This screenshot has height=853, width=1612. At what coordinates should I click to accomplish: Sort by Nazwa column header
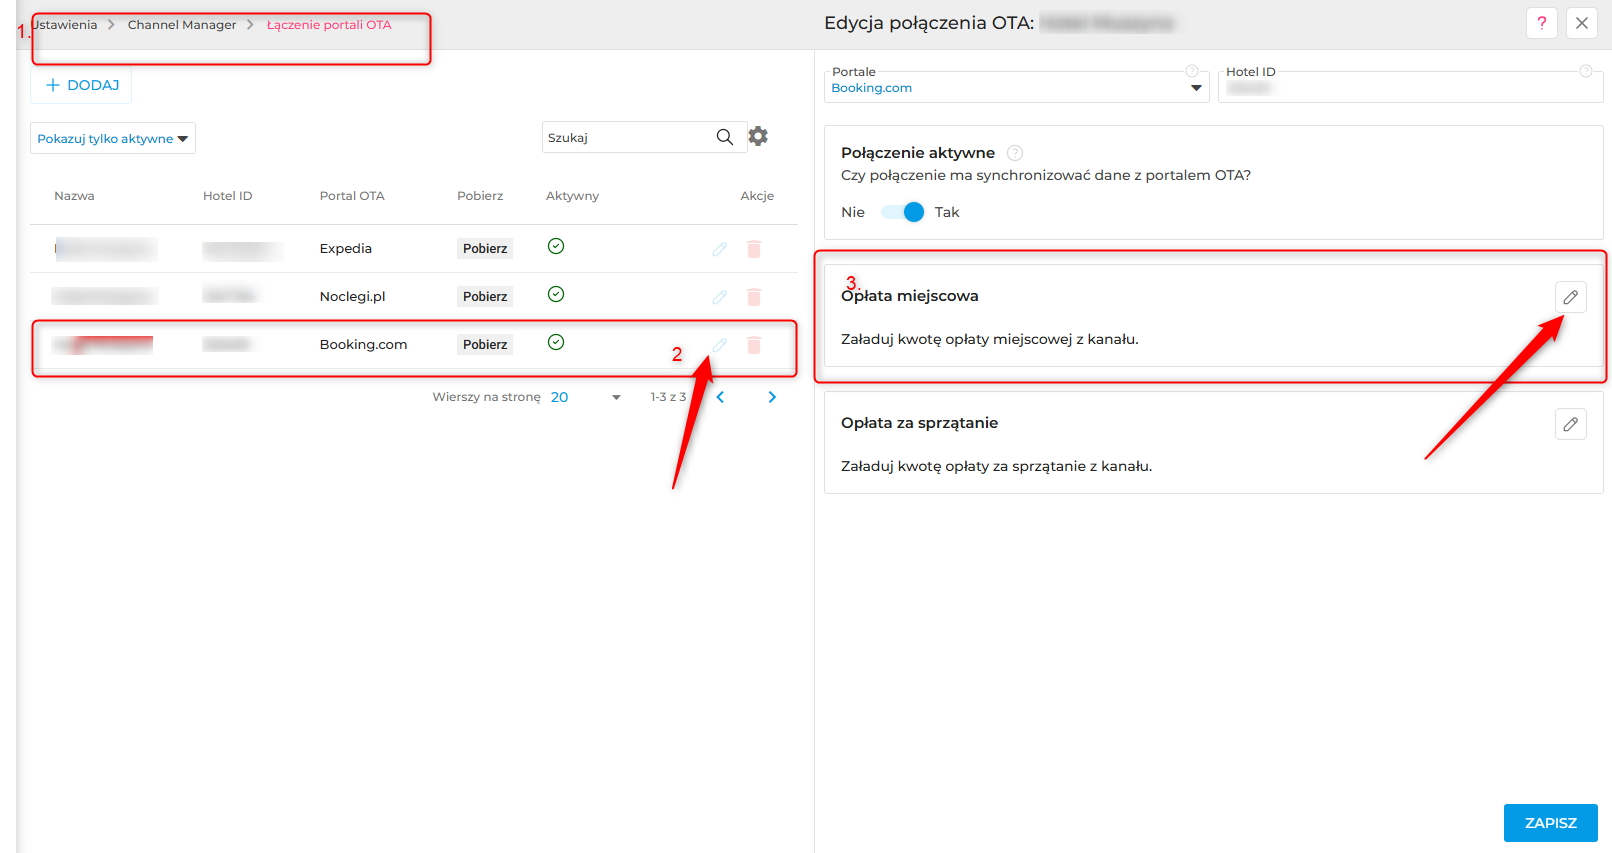click(74, 196)
